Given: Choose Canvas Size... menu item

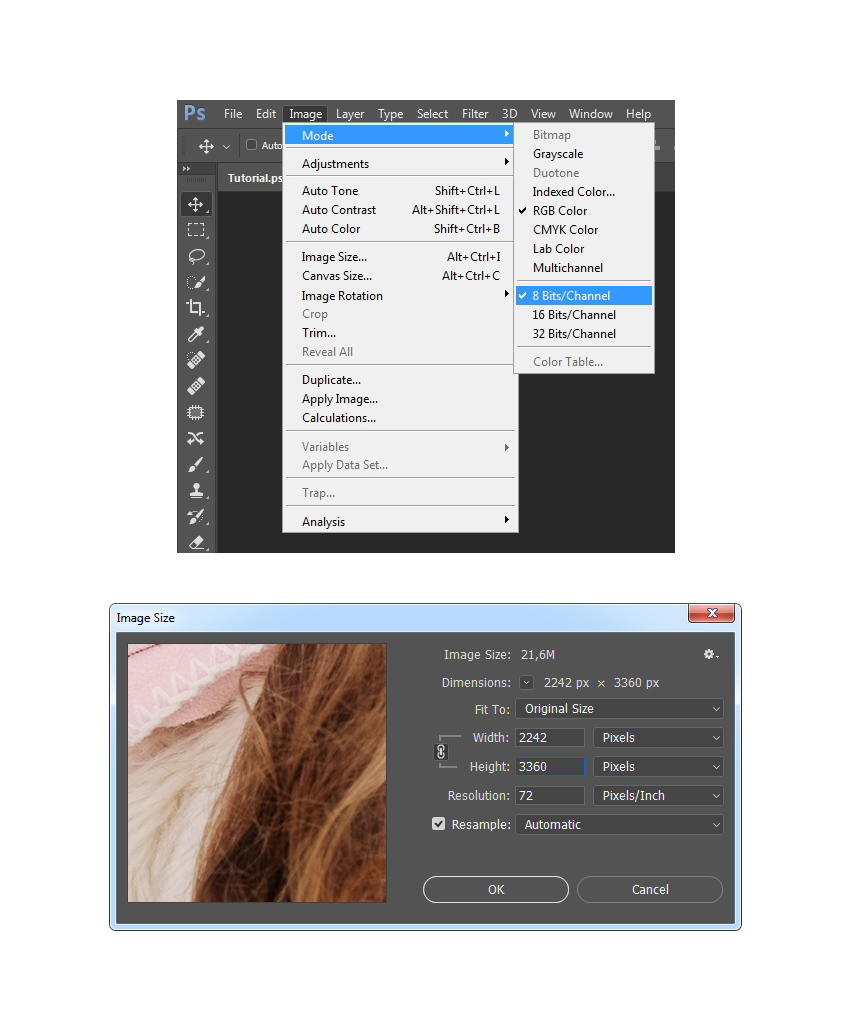Looking at the screenshot, I should pyautogui.click(x=400, y=276).
